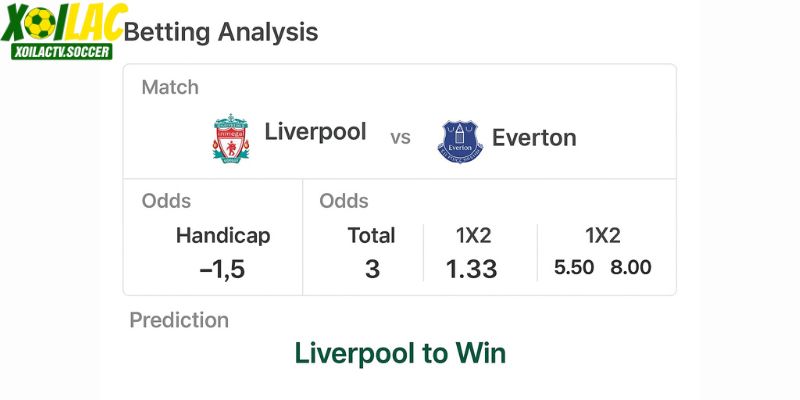Pick the -1,5 handicap value

tap(222, 269)
